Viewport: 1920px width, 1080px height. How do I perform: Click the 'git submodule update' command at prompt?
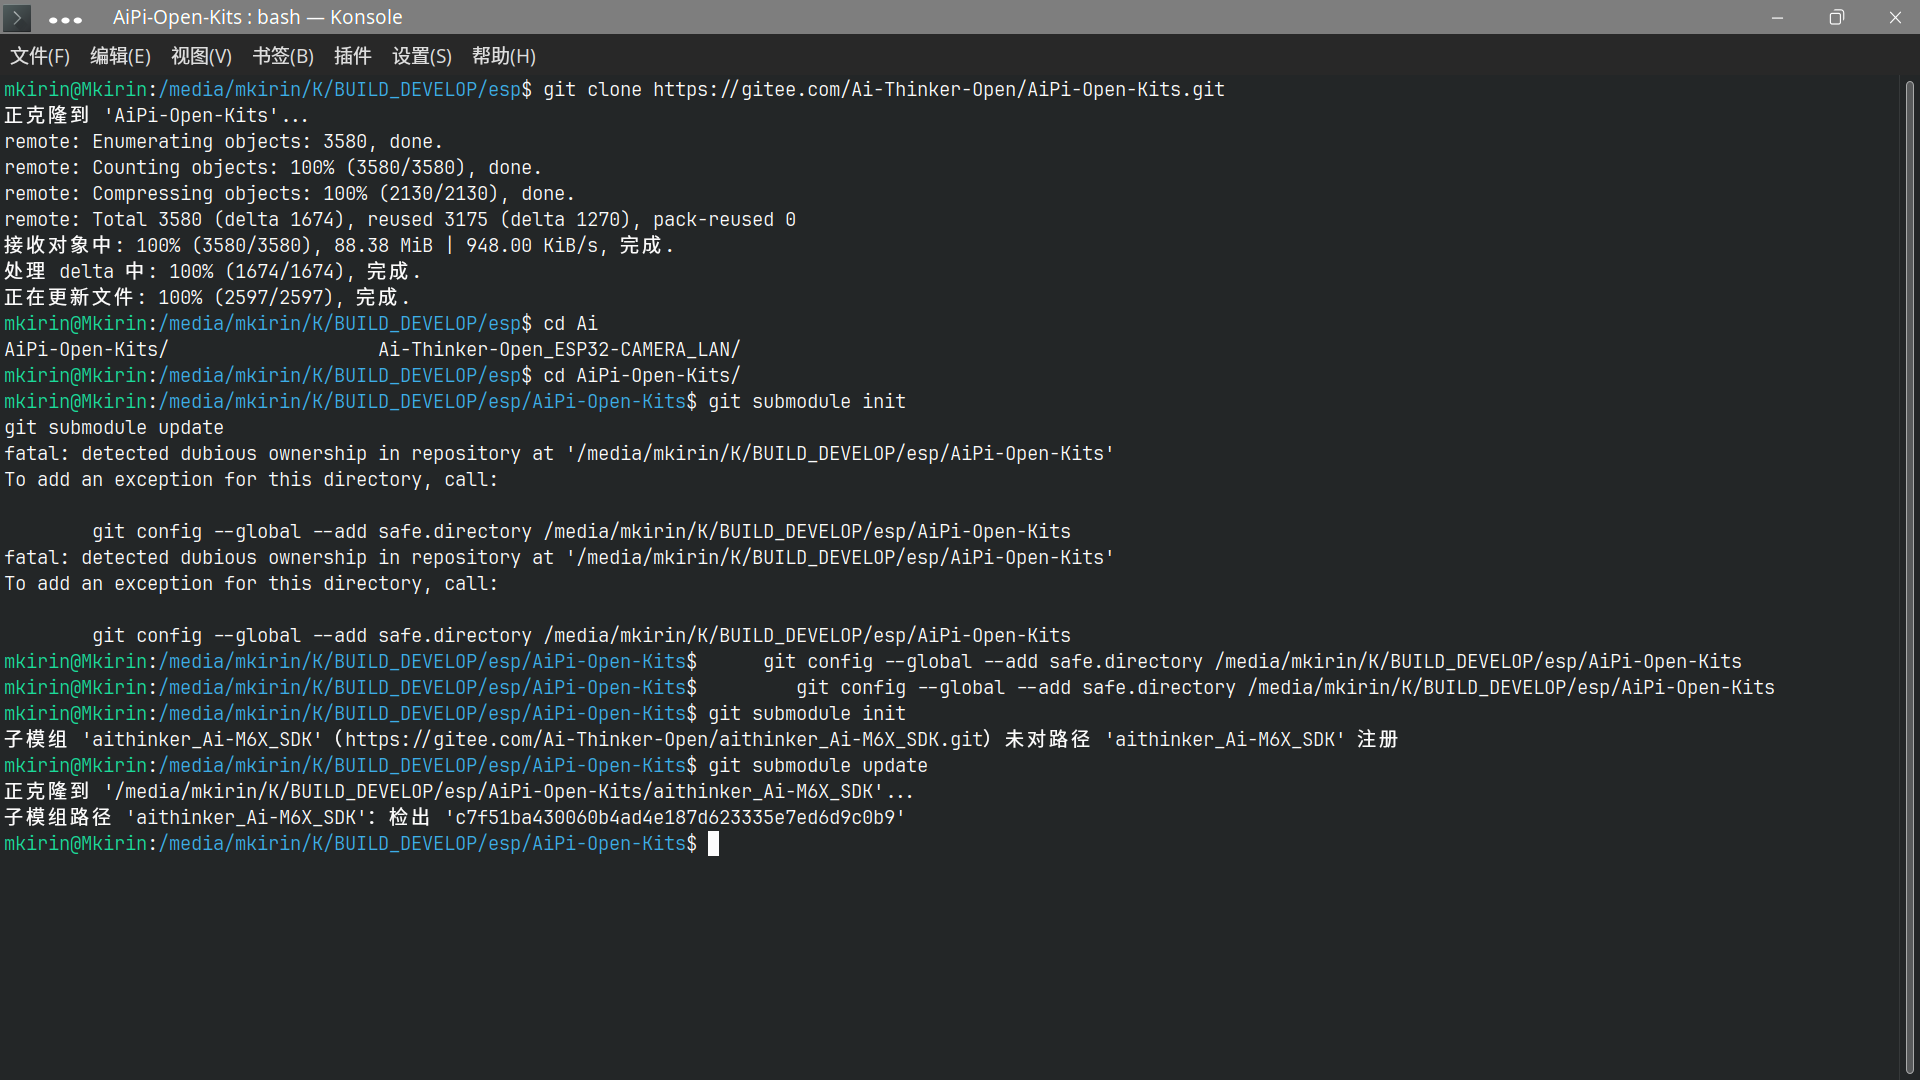pos(818,766)
